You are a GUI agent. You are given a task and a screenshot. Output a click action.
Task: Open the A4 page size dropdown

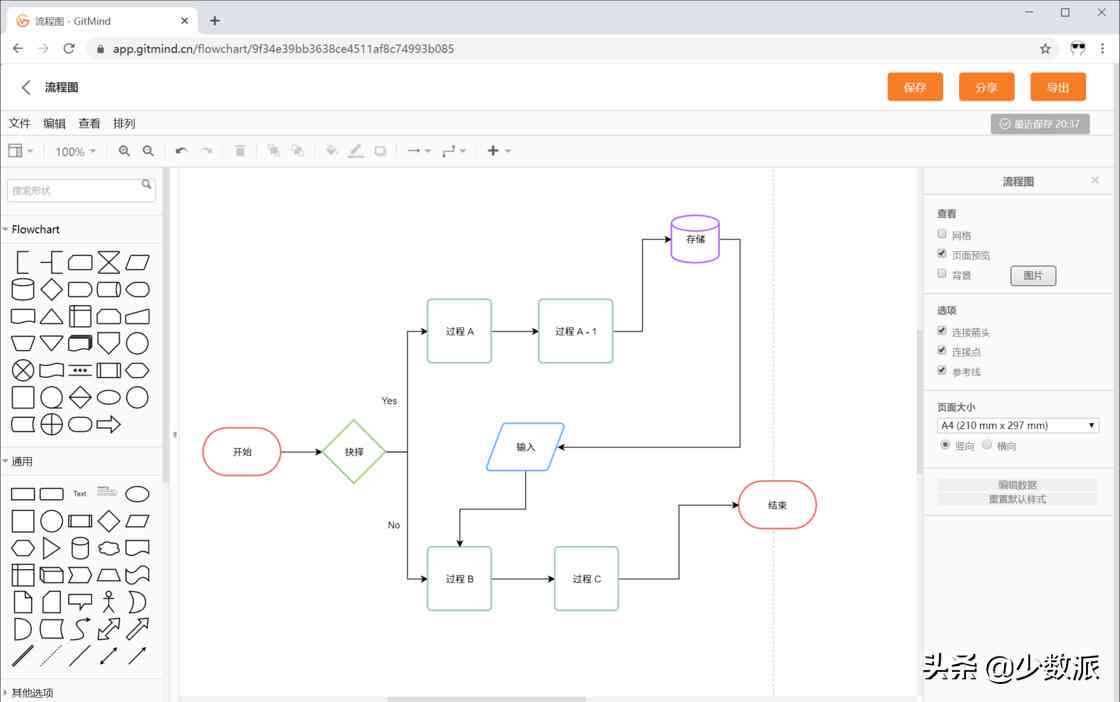1018,426
